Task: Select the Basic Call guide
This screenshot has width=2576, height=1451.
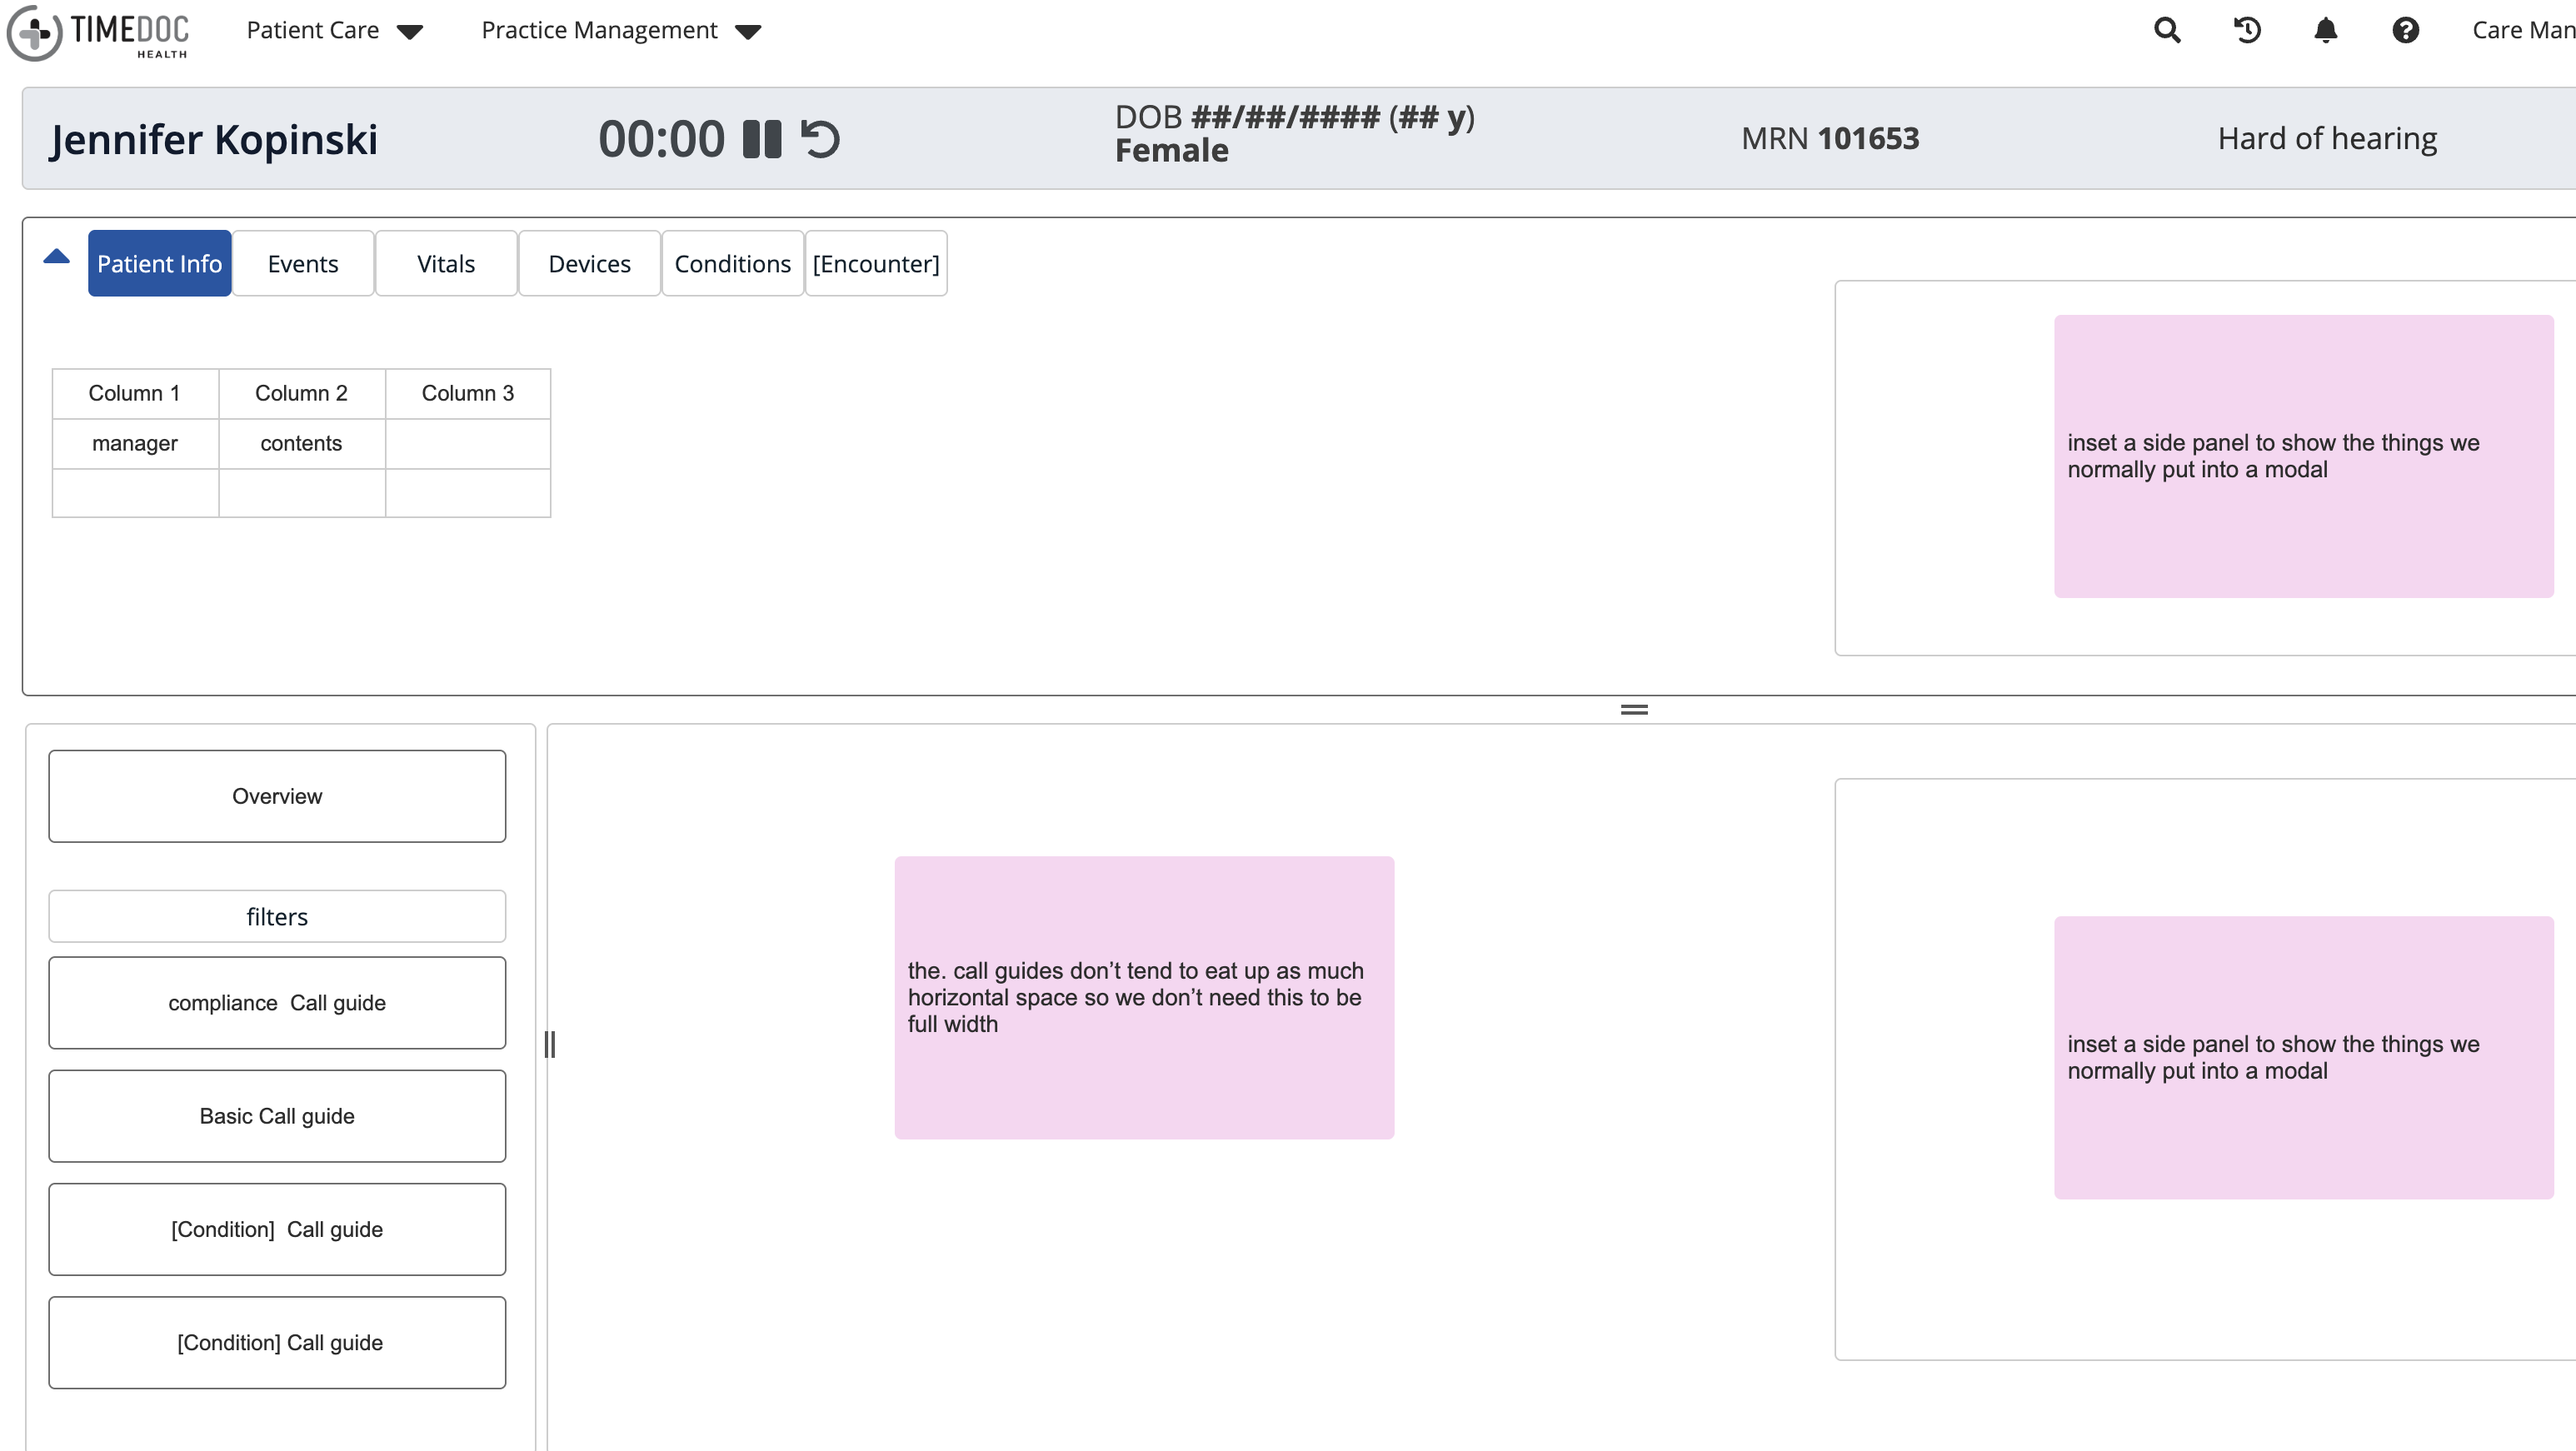Action: click(x=277, y=1116)
